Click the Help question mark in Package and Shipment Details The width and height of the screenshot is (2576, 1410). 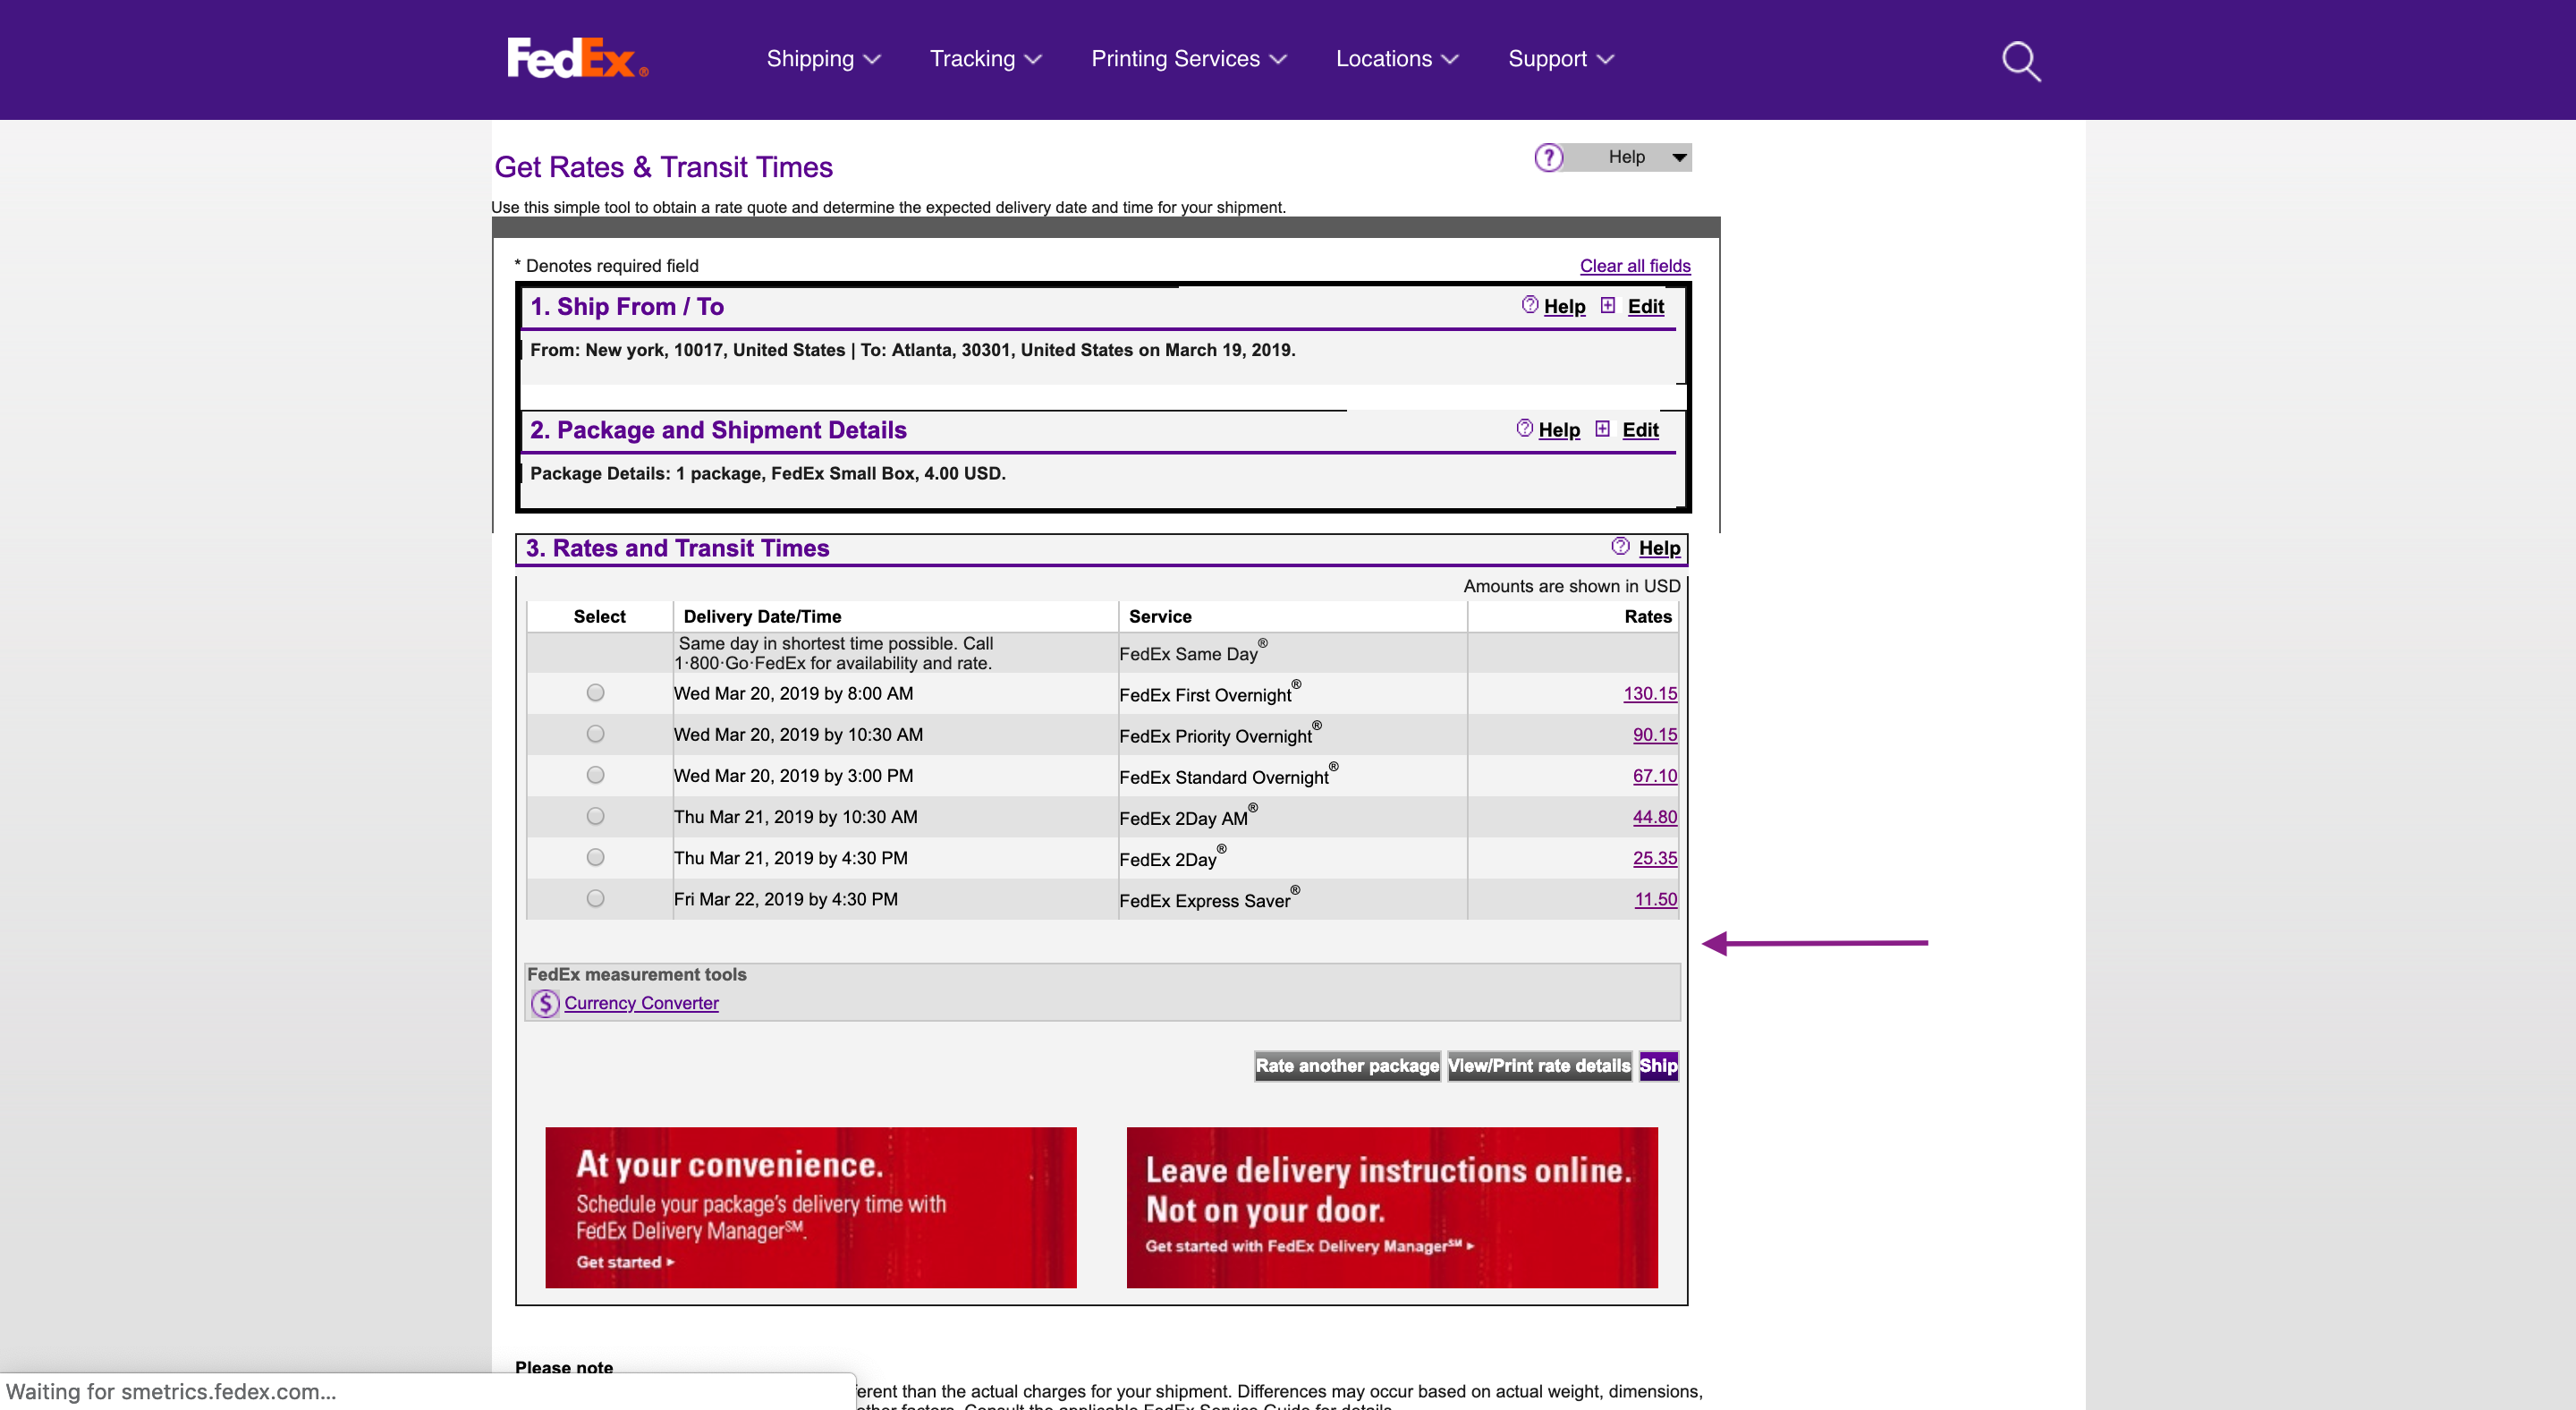click(x=1523, y=429)
